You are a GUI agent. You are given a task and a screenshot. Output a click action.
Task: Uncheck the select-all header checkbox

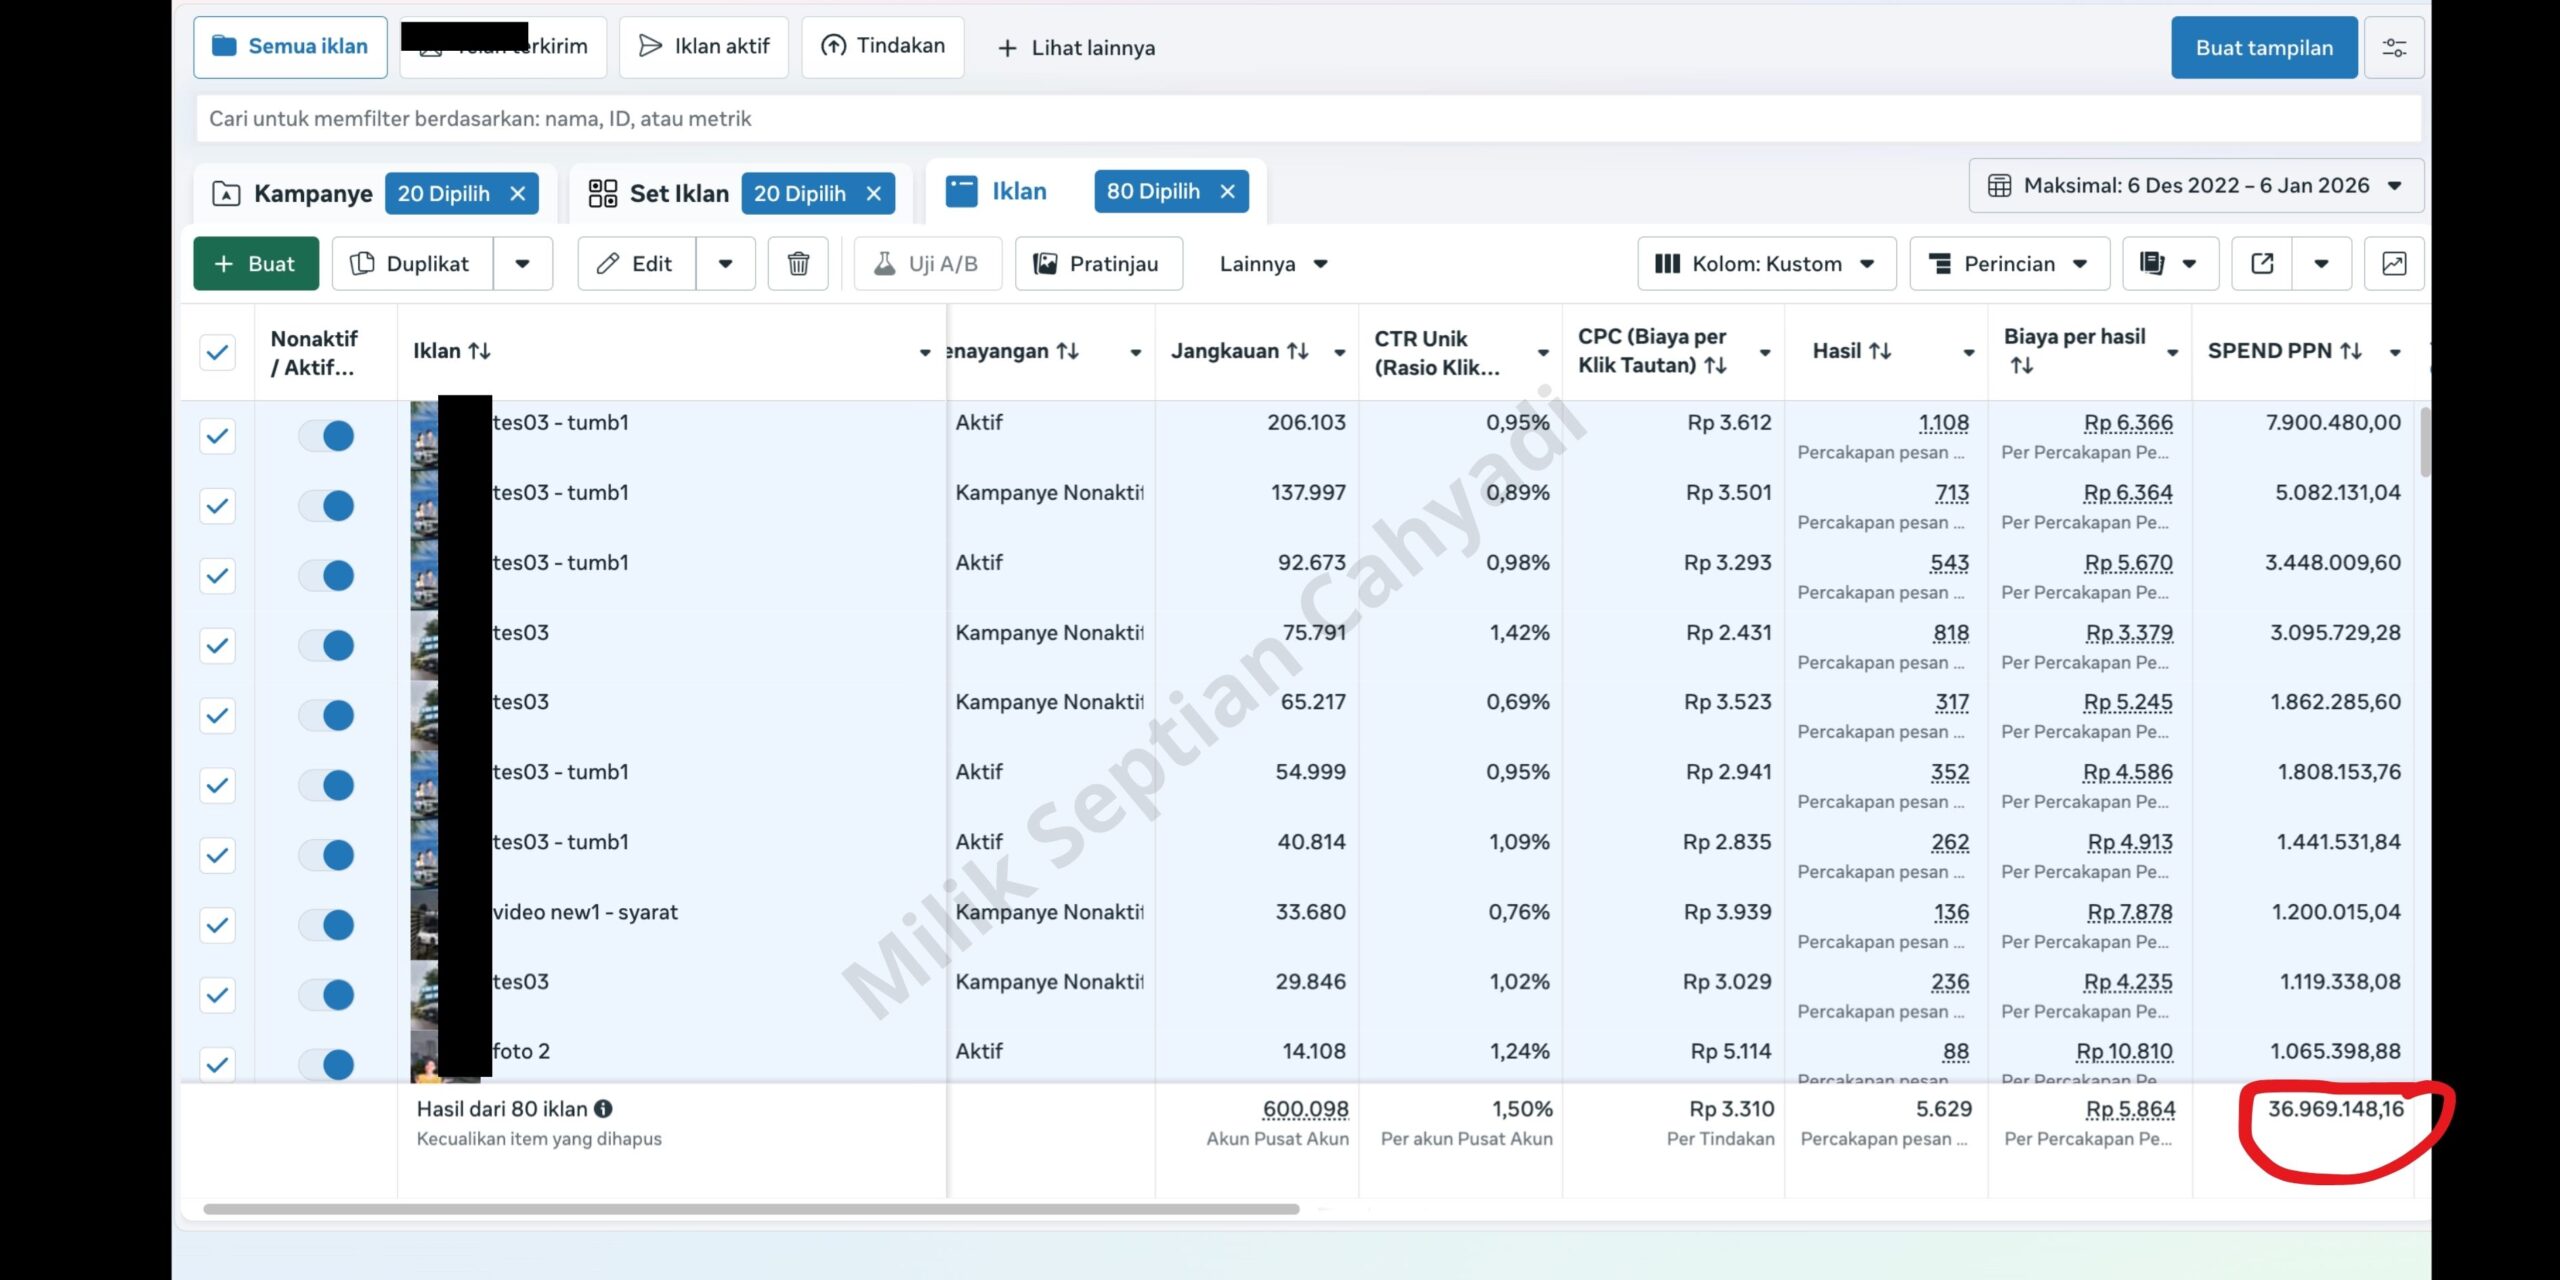click(x=217, y=352)
